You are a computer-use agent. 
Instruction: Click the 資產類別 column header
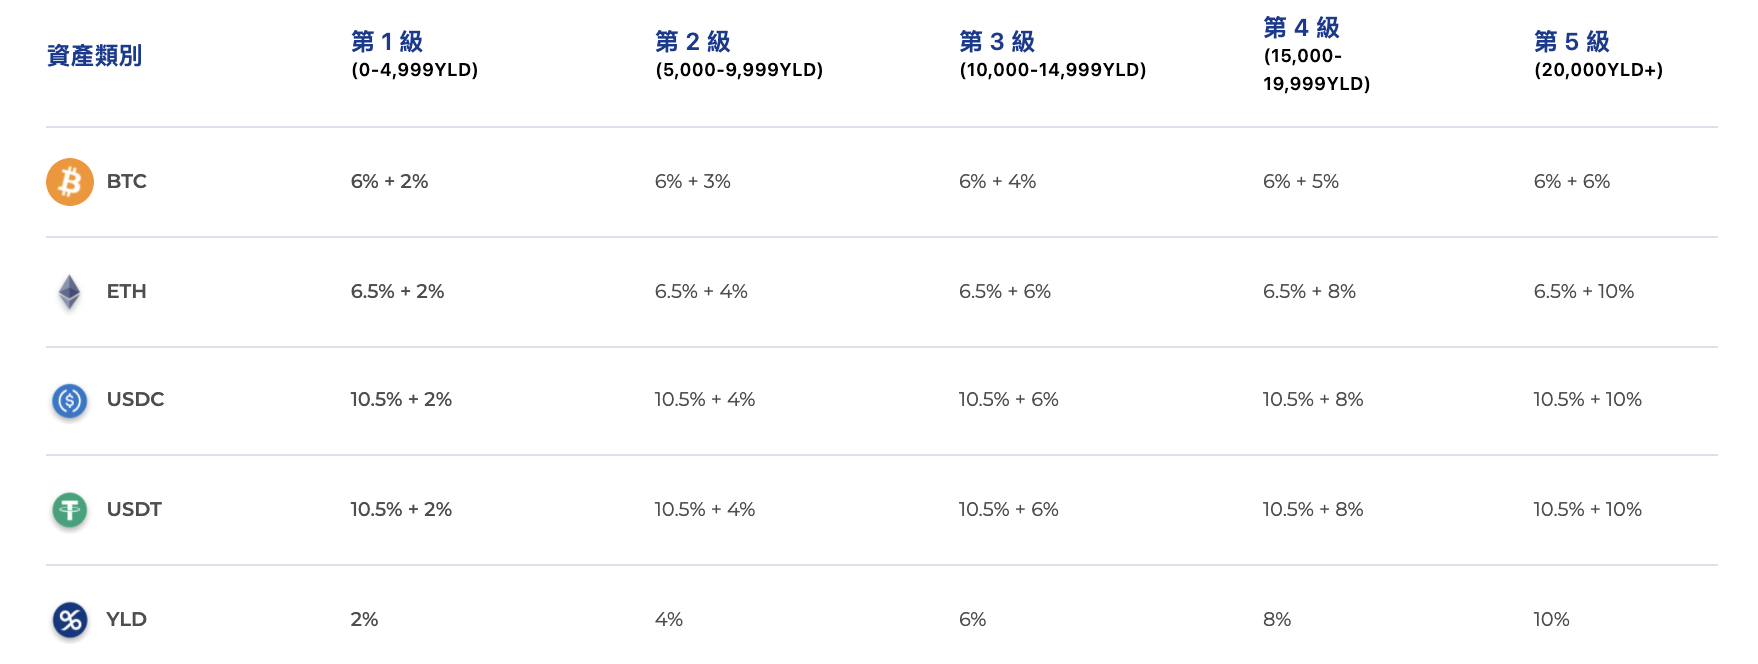pos(95,56)
